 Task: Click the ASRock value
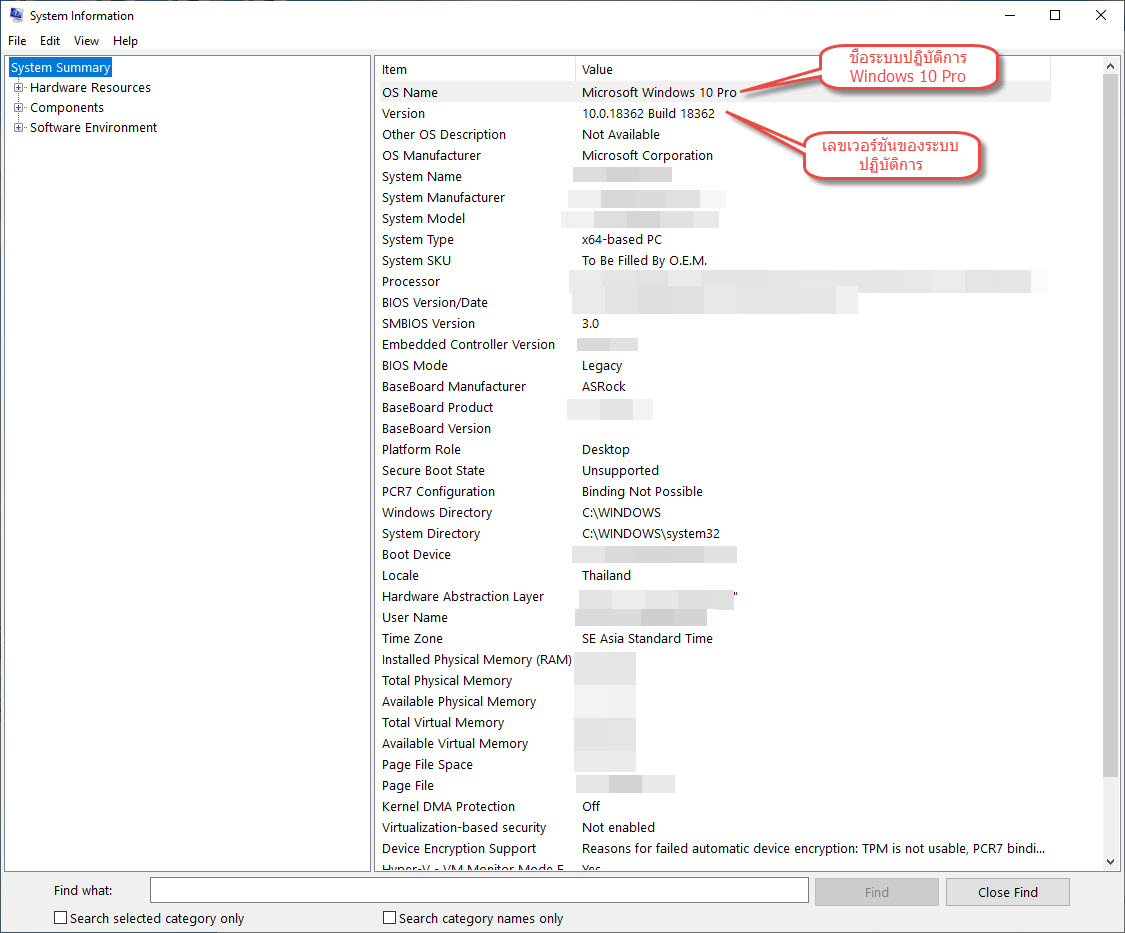point(603,386)
